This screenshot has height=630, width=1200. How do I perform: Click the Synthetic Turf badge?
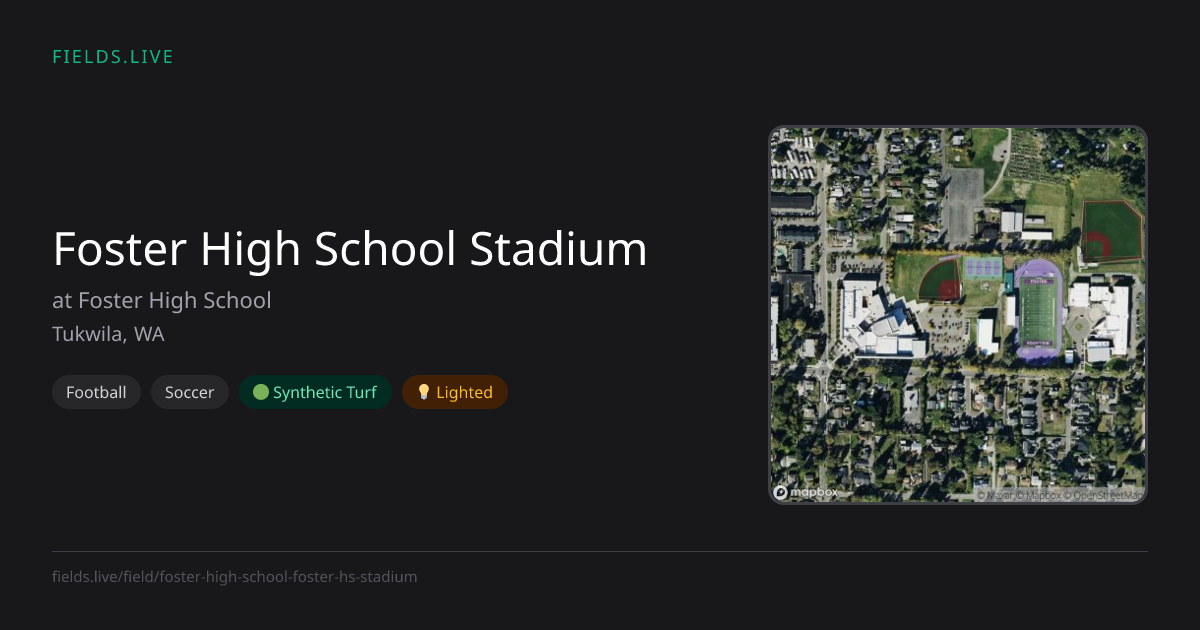pos(315,392)
